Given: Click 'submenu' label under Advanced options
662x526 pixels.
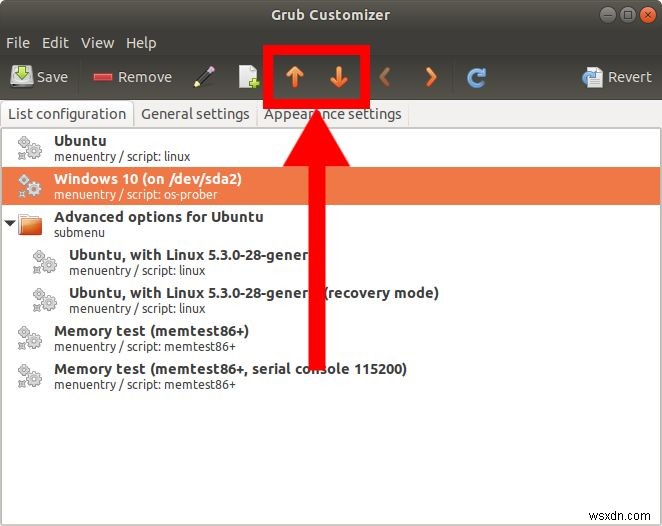Looking at the screenshot, I should 79,233.
